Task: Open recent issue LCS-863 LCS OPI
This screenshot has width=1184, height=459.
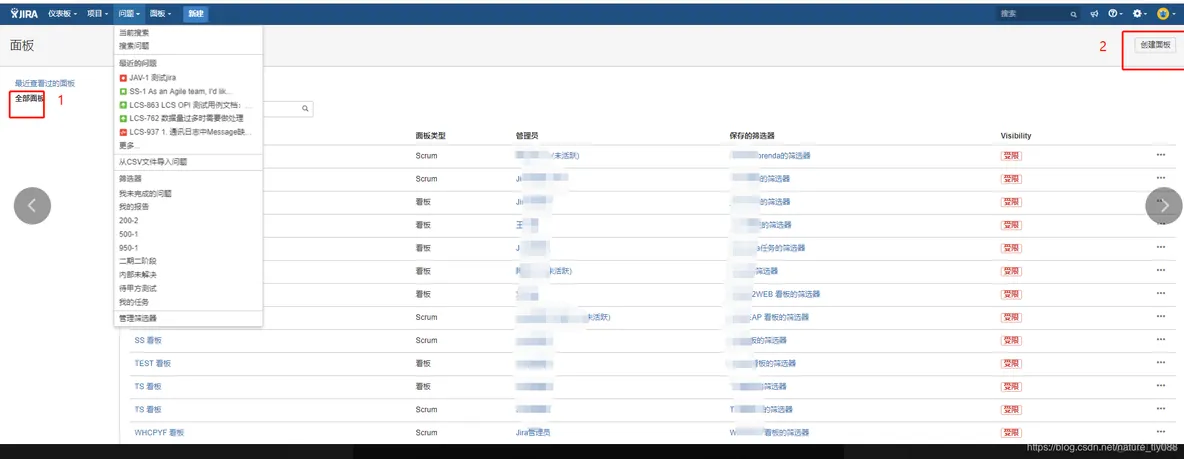Action: pos(188,105)
